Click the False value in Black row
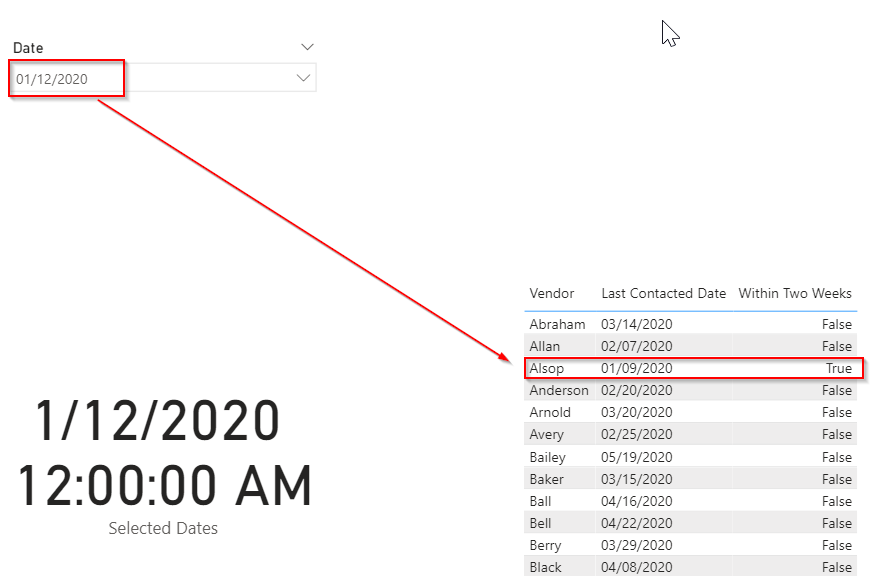The width and height of the screenshot is (889, 576). [837, 567]
